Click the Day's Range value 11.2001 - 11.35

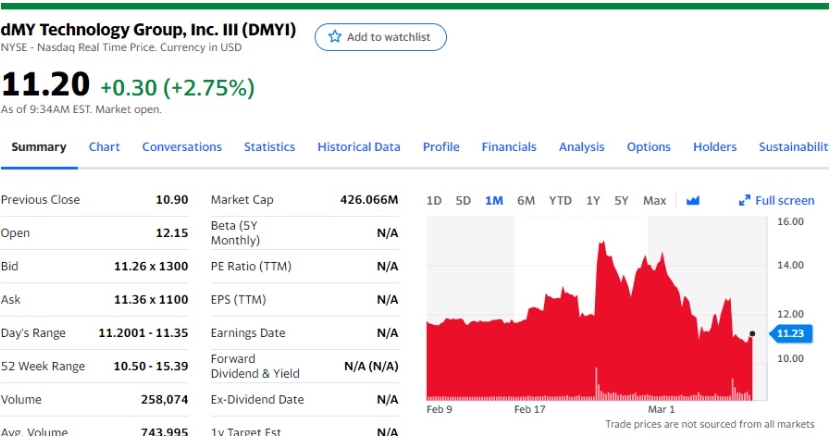point(143,333)
